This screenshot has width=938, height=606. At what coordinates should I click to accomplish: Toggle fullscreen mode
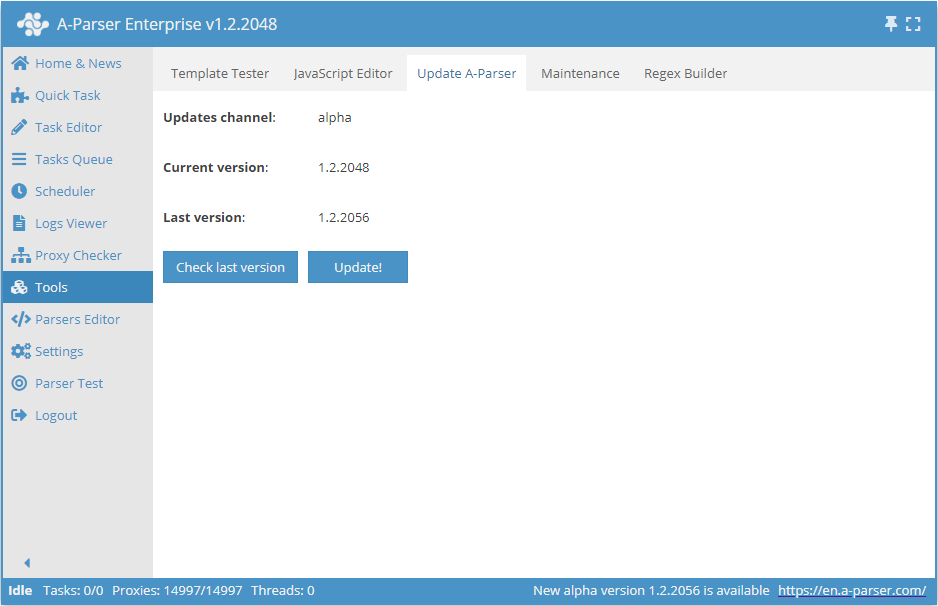[x=913, y=22]
